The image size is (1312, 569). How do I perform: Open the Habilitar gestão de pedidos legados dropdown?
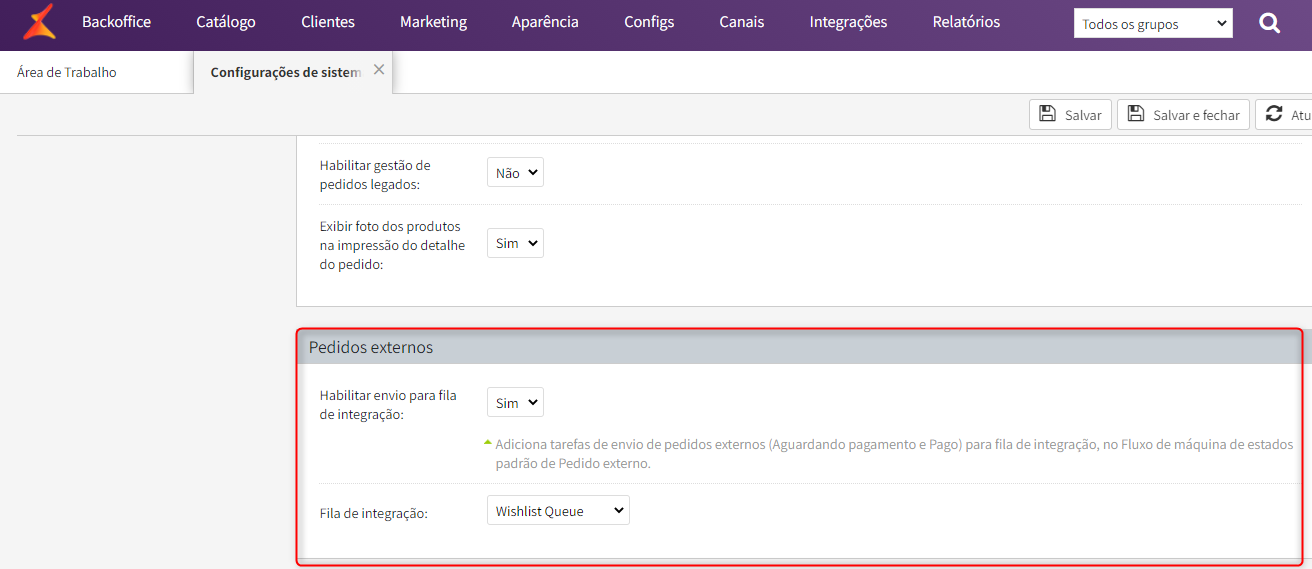point(515,173)
